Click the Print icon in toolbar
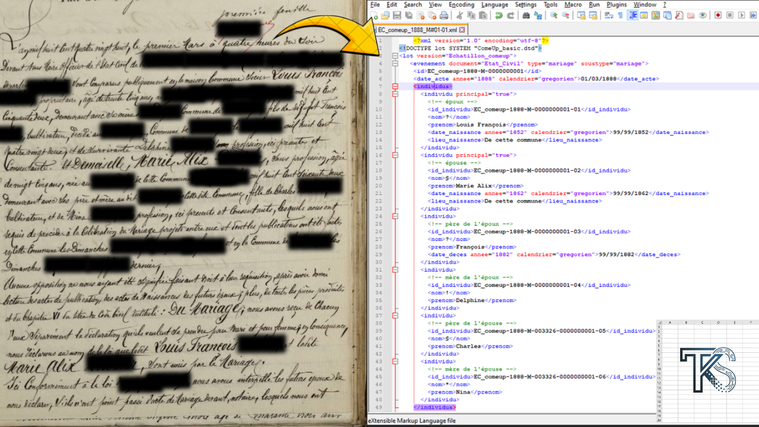Image resolution: width=759 pixels, height=427 pixels. click(444, 16)
